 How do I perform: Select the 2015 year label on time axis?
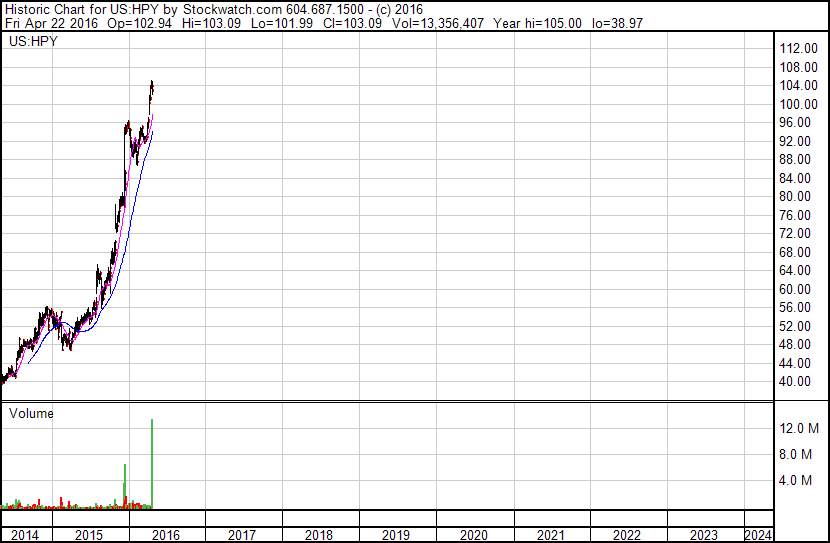click(89, 535)
